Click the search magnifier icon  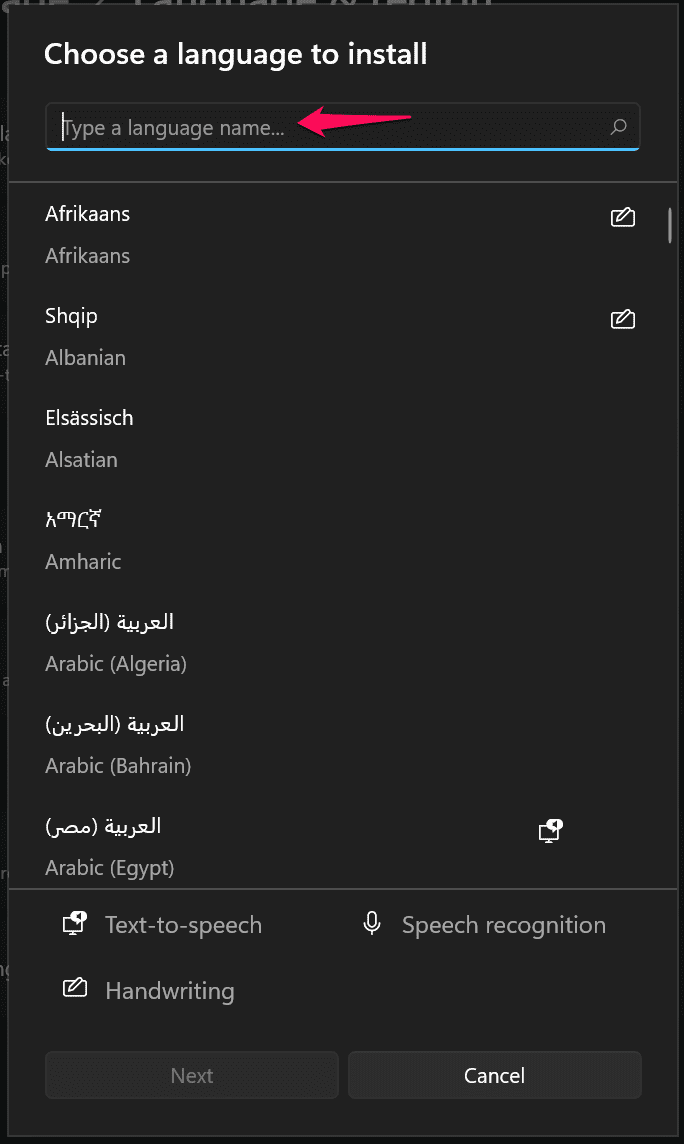[619, 127]
